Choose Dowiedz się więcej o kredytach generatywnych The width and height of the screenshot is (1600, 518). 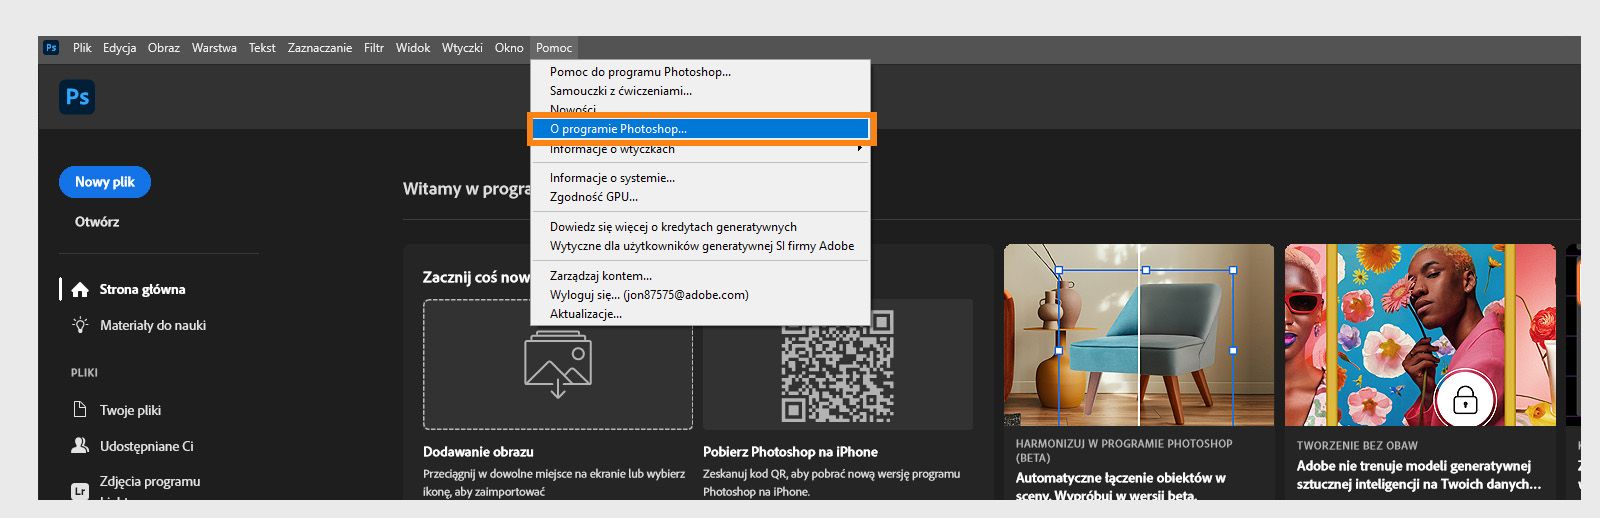click(700, 227)
